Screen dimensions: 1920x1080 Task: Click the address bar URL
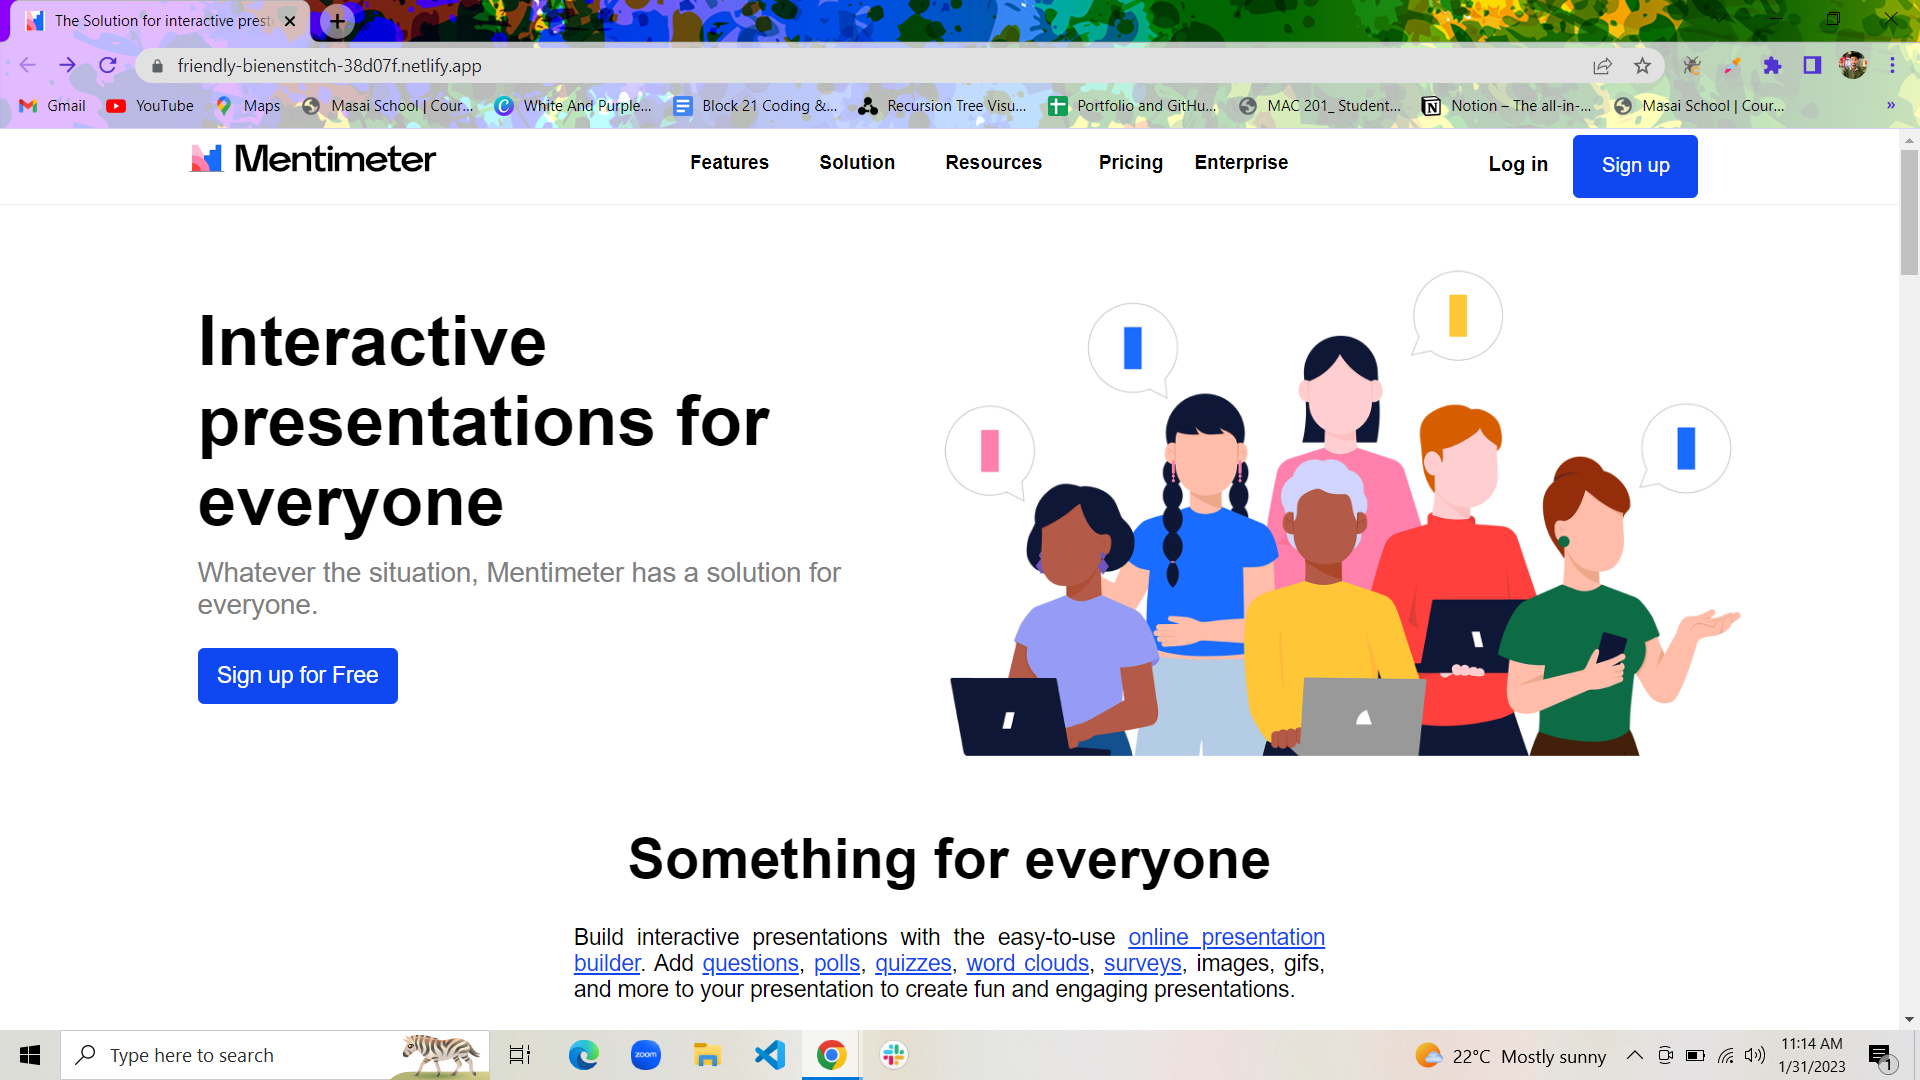pyautogui.click(x=329, y=66)
